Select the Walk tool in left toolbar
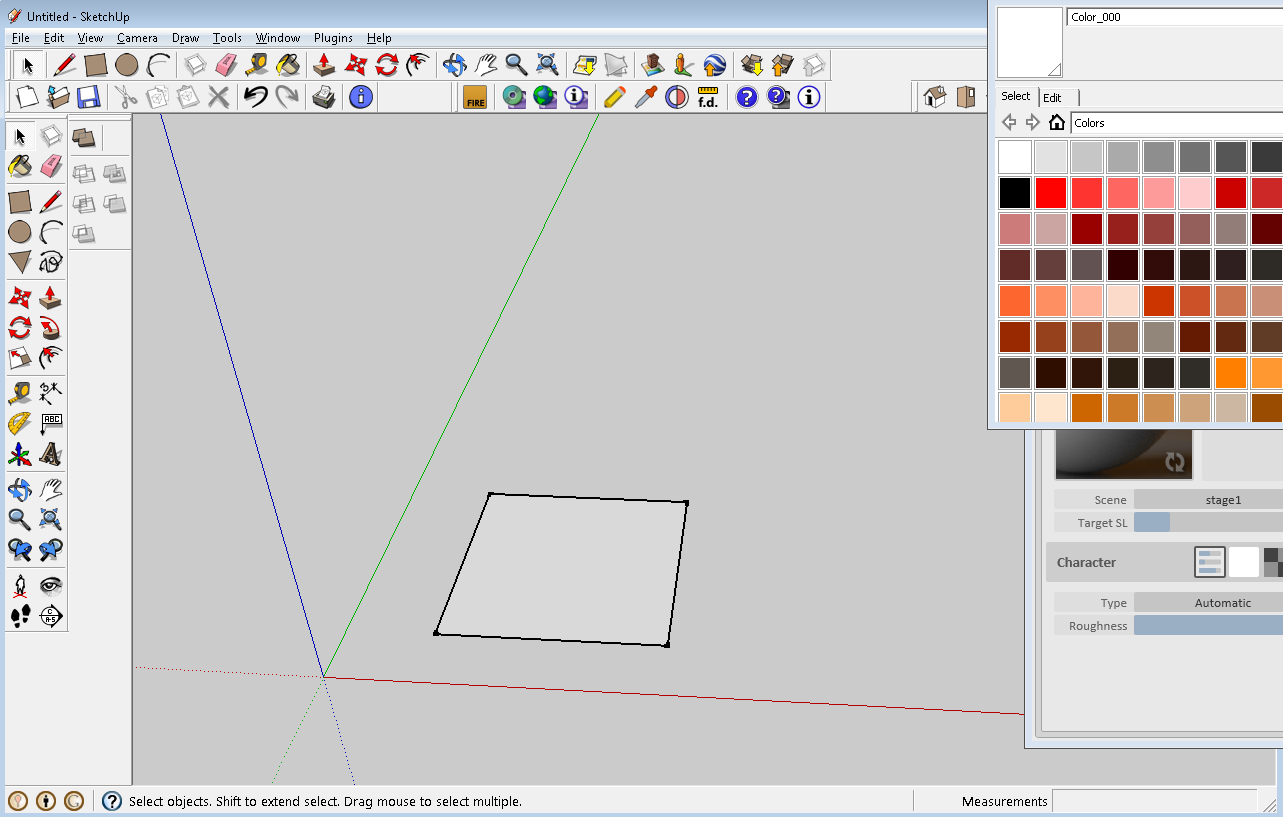Viewport: 1283px width, 817px height. coord(18,616)
